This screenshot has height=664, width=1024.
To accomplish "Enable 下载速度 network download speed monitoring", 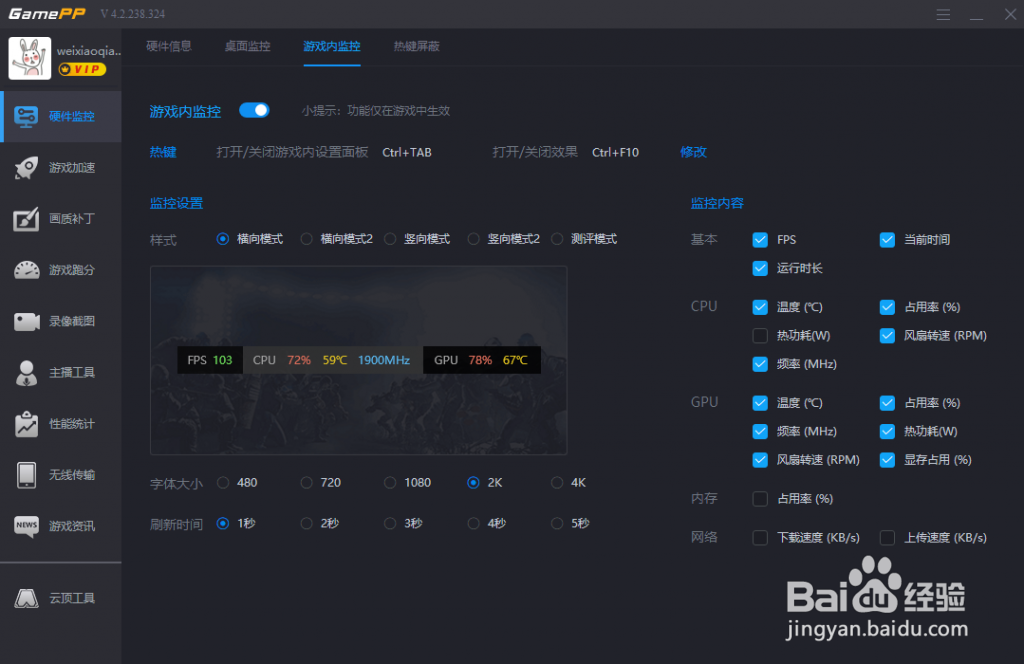I will click(760, 537).
